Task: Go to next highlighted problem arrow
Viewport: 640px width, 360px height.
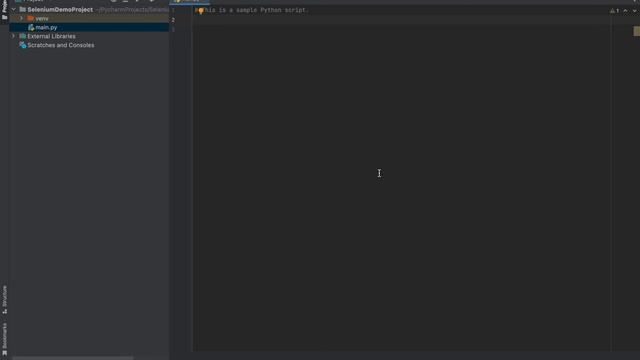Action: coord(635,11)
